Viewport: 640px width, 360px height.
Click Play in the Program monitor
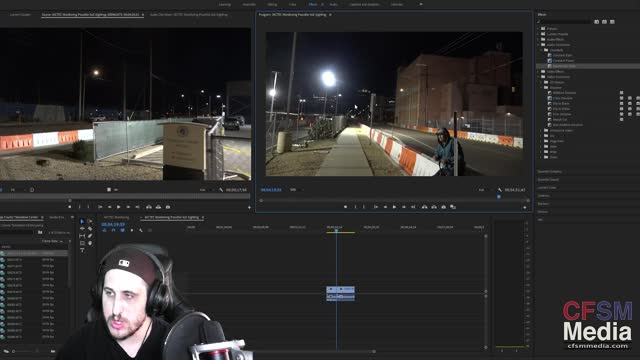pos(394,207)
